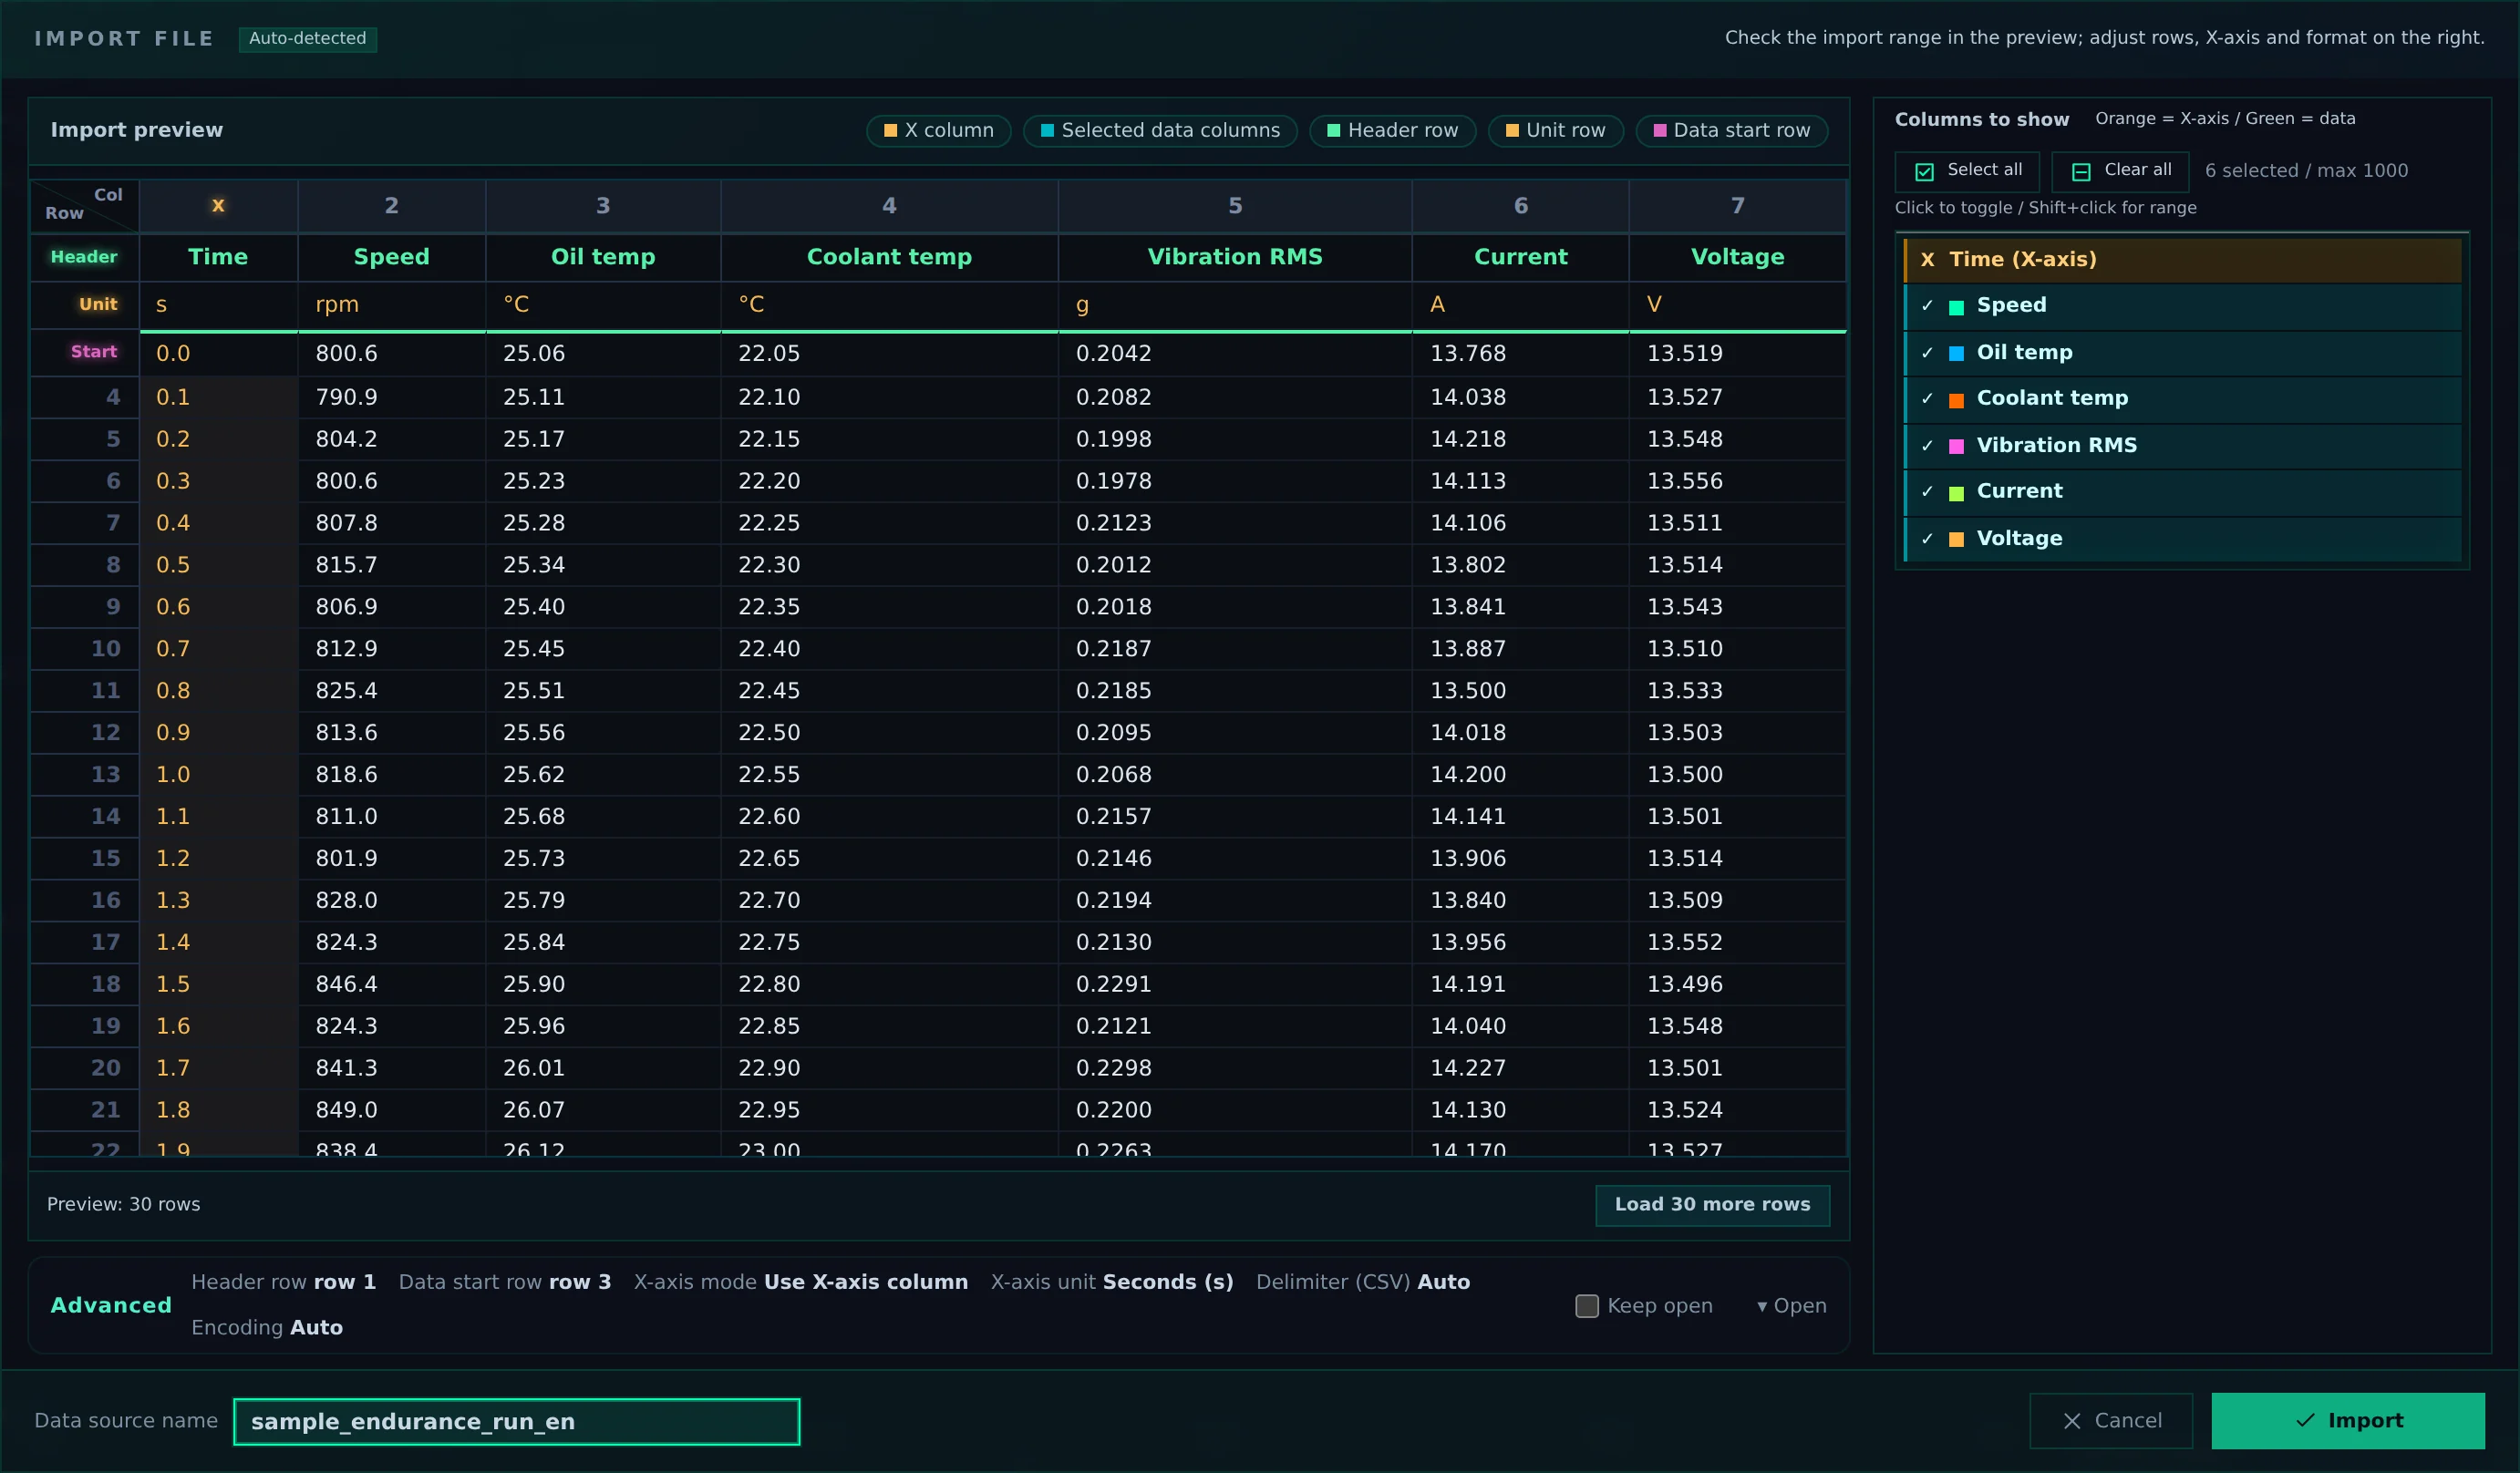Change the Data start row setting row 3
Screen dimensions: 2520x1473
[504, 1282]
